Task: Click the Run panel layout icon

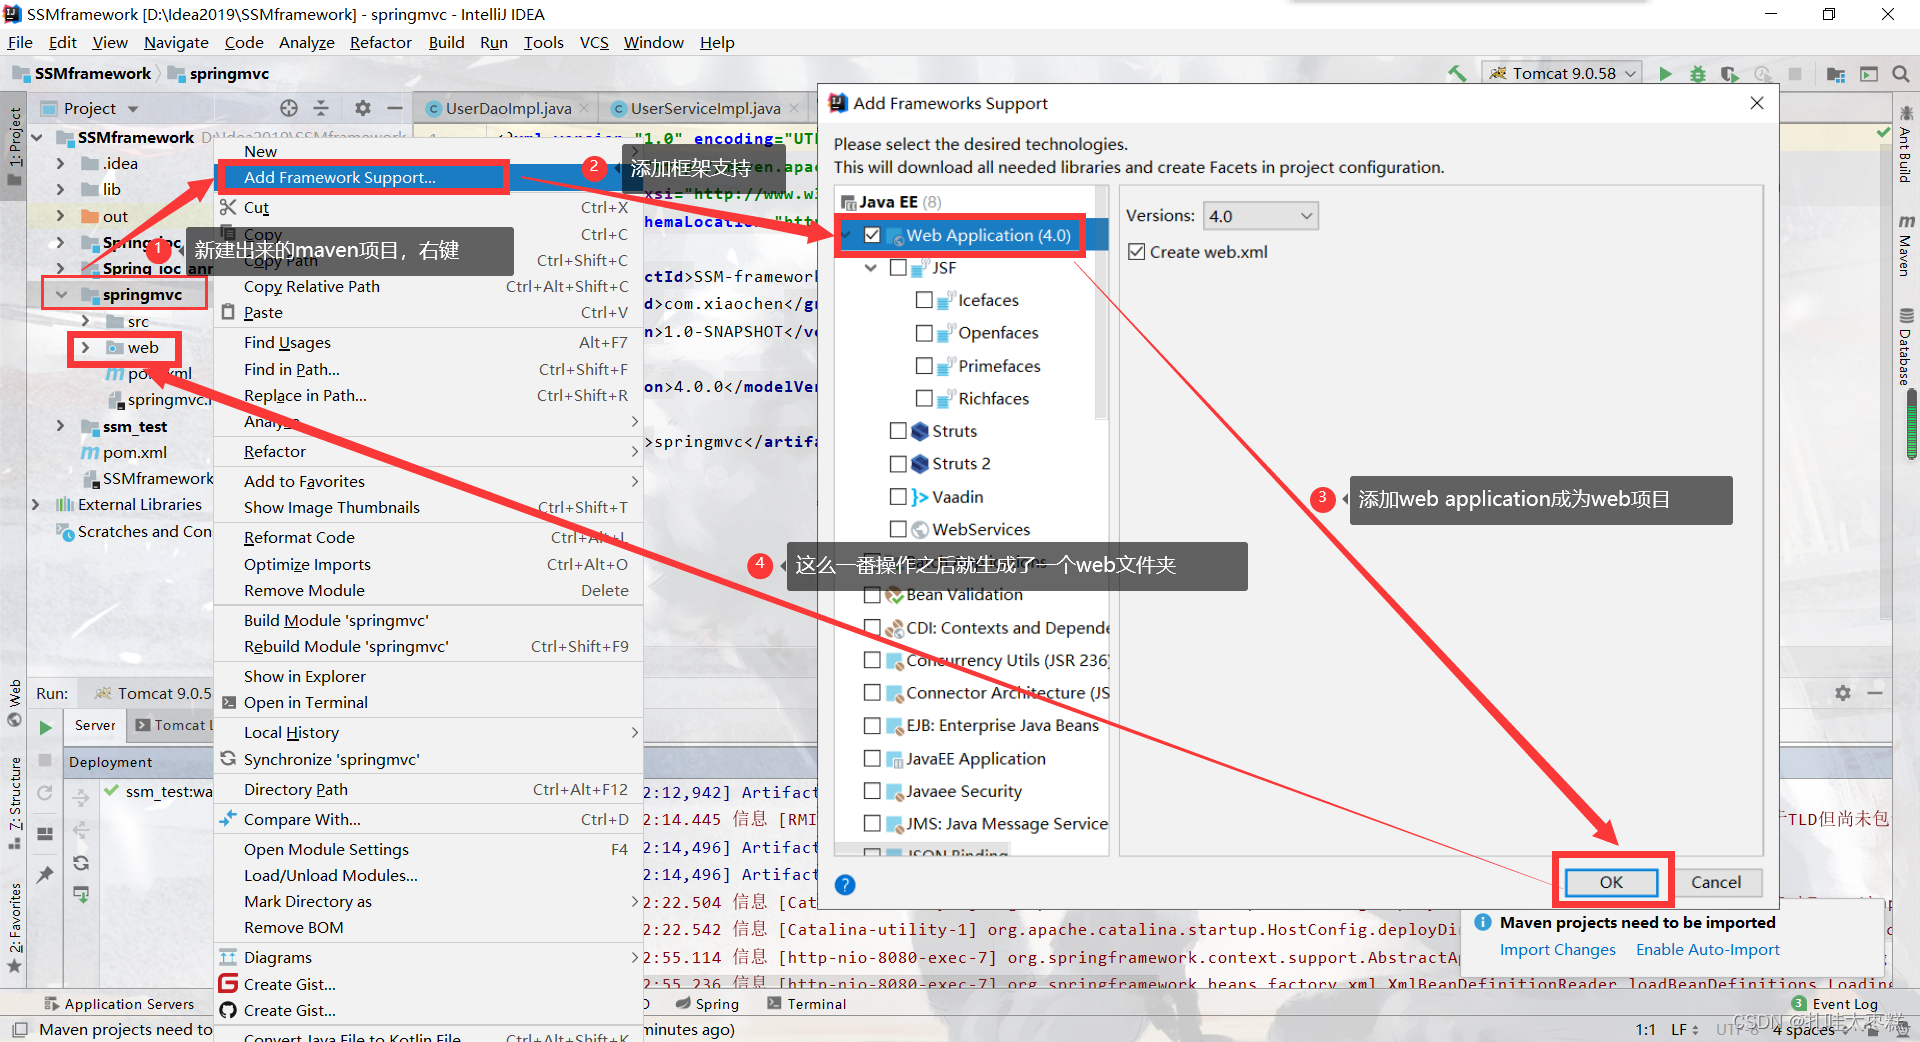Action: (x=45, y=833)
